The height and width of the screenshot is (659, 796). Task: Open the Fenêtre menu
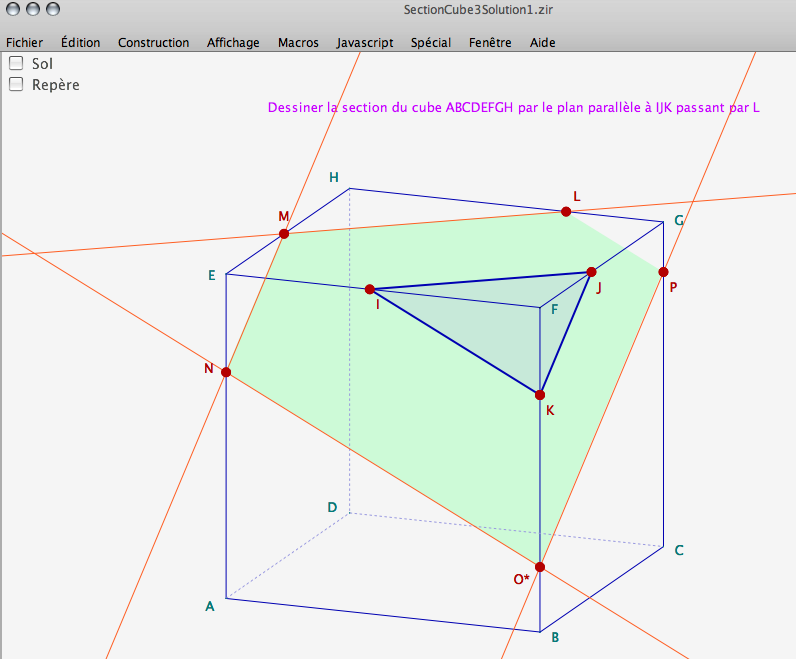490,43
